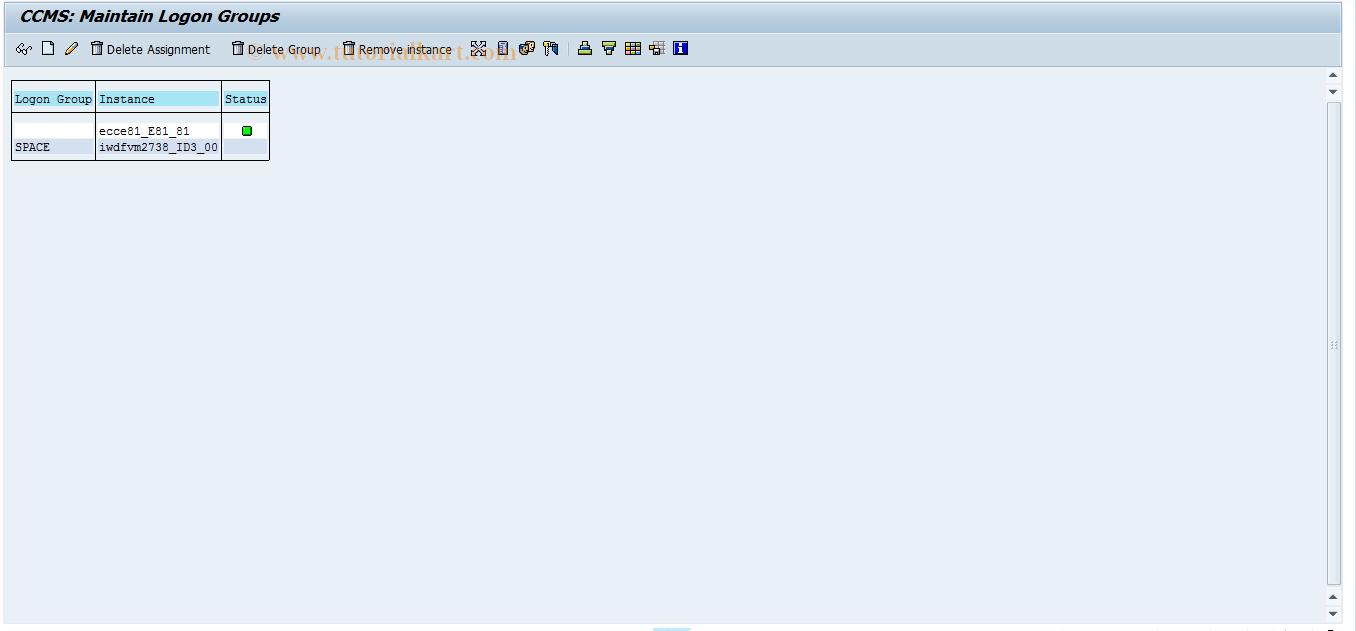Click the scroll up arrow near bottom of the scrollbar
The image size is (1356, 631).
1333,597
